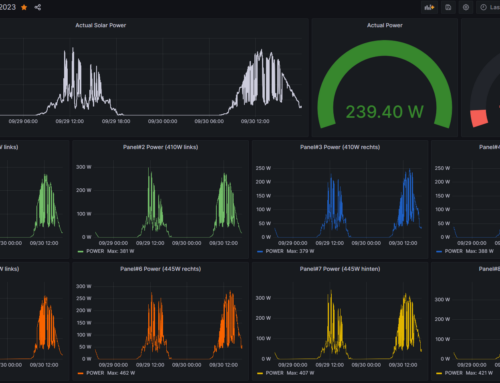Star the dashboard as favorite
Screen dimensions: 500x383
(24, 7)
